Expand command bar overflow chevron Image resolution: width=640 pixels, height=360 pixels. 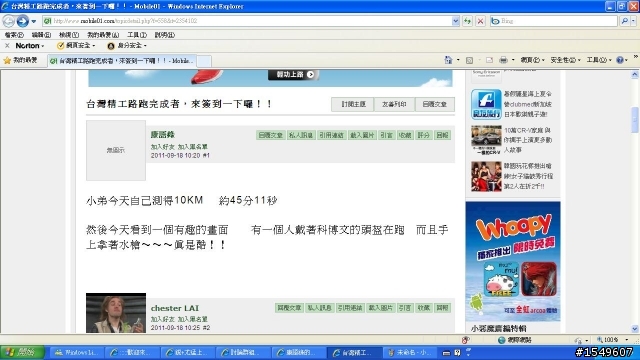pos(636,57)
